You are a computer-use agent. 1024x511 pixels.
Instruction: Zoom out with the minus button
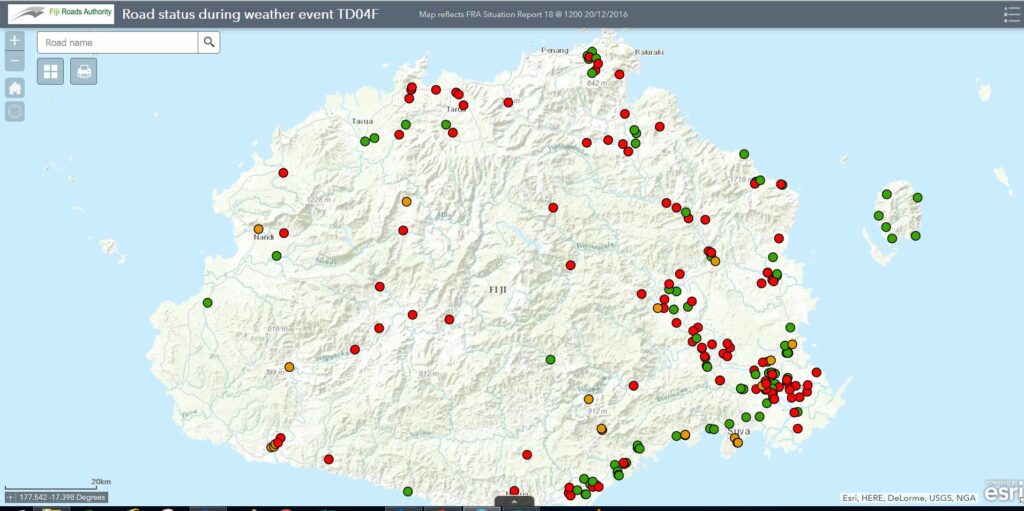click(15, 61)
